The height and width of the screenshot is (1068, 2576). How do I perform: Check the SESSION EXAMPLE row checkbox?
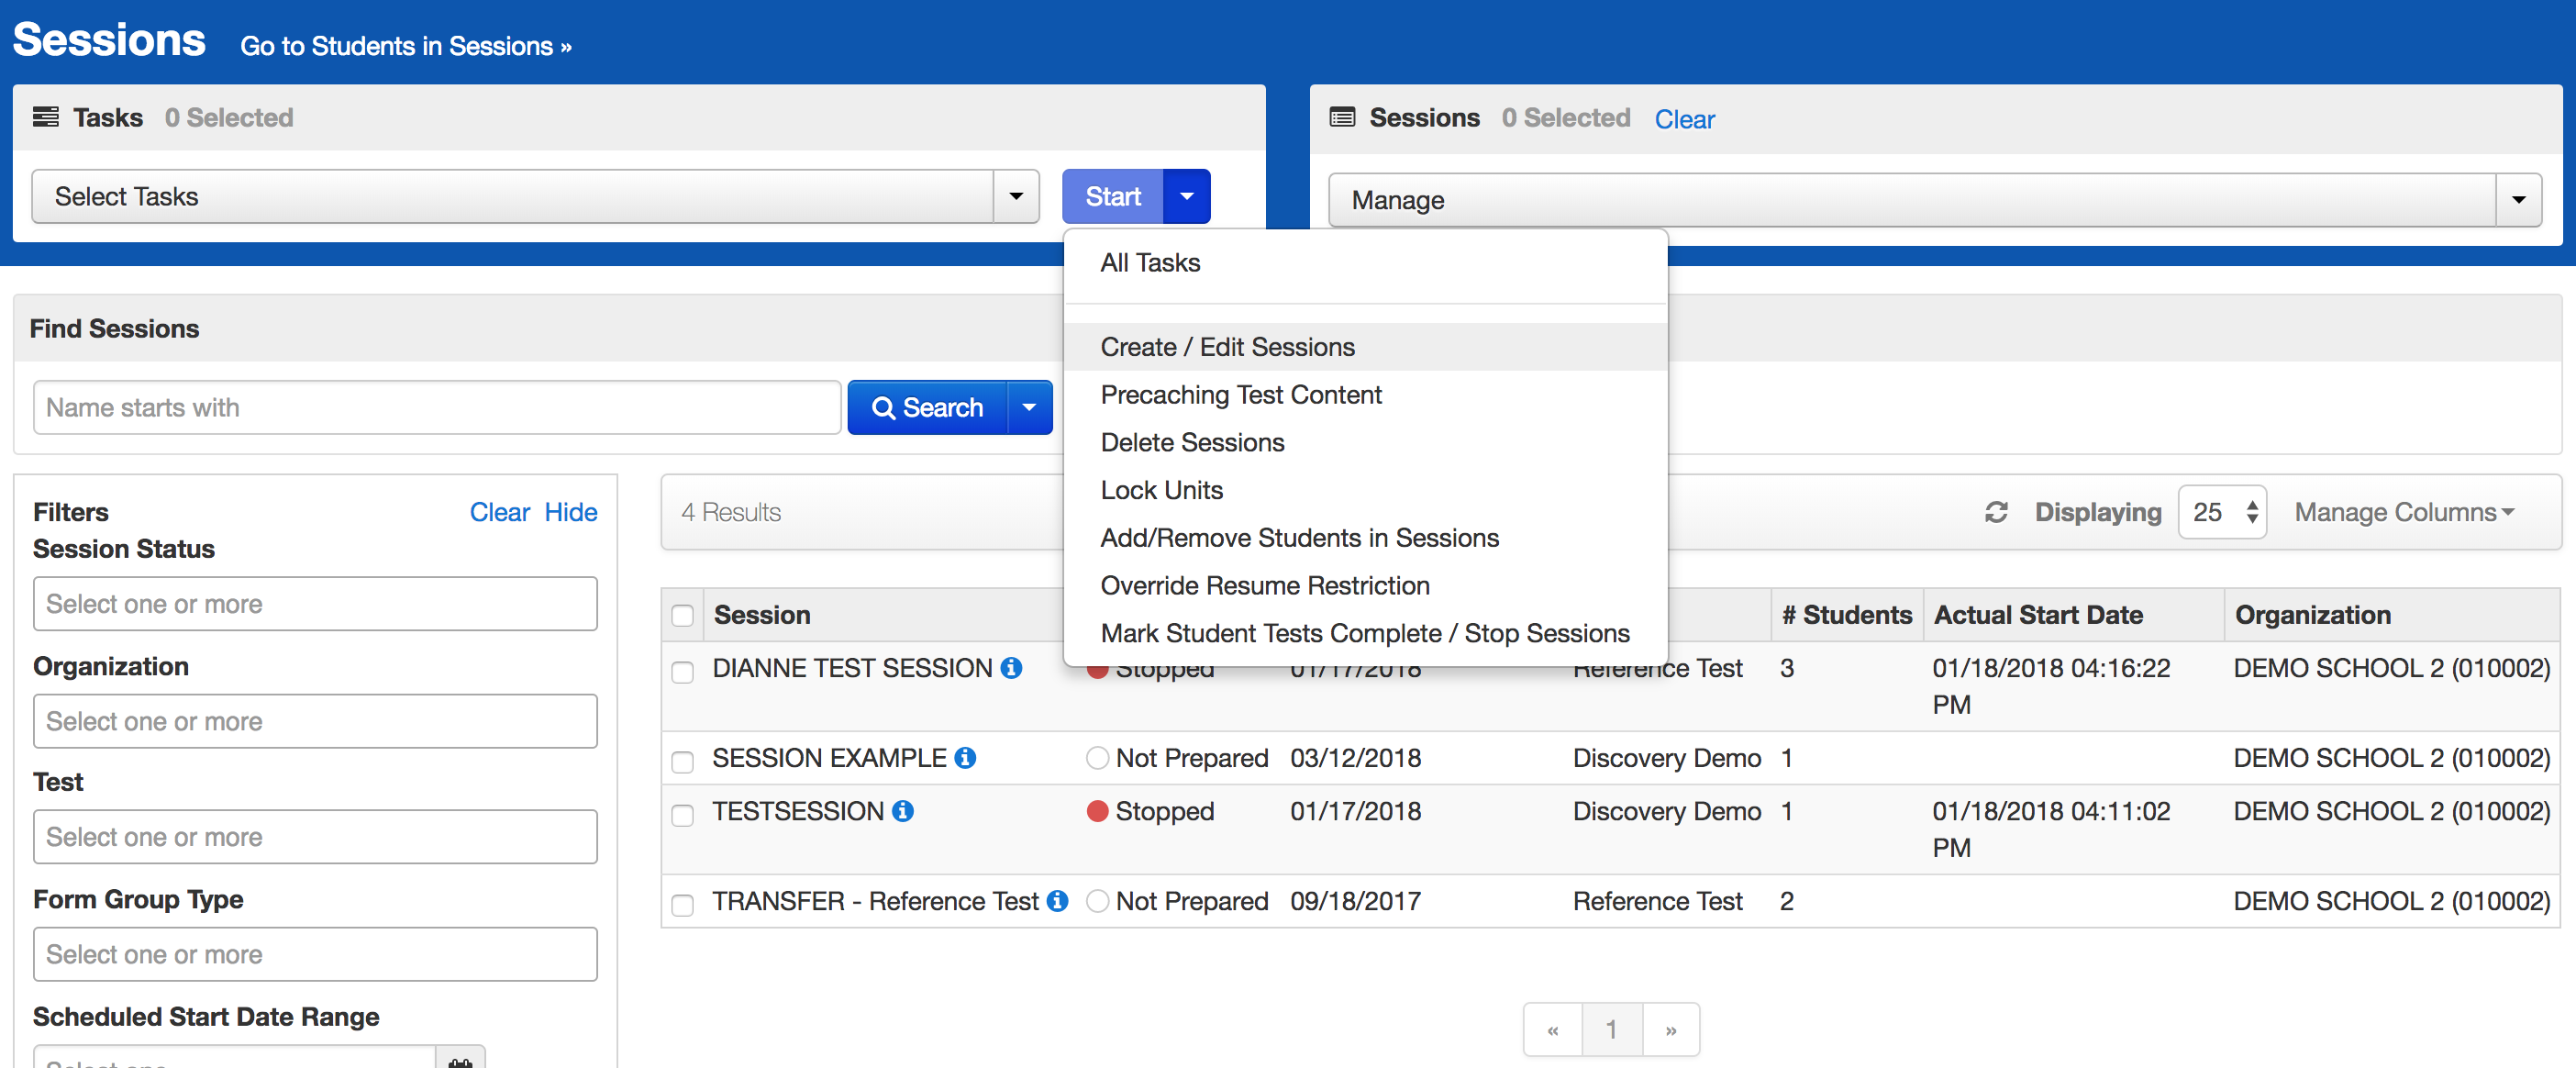(x=683, y=762)
